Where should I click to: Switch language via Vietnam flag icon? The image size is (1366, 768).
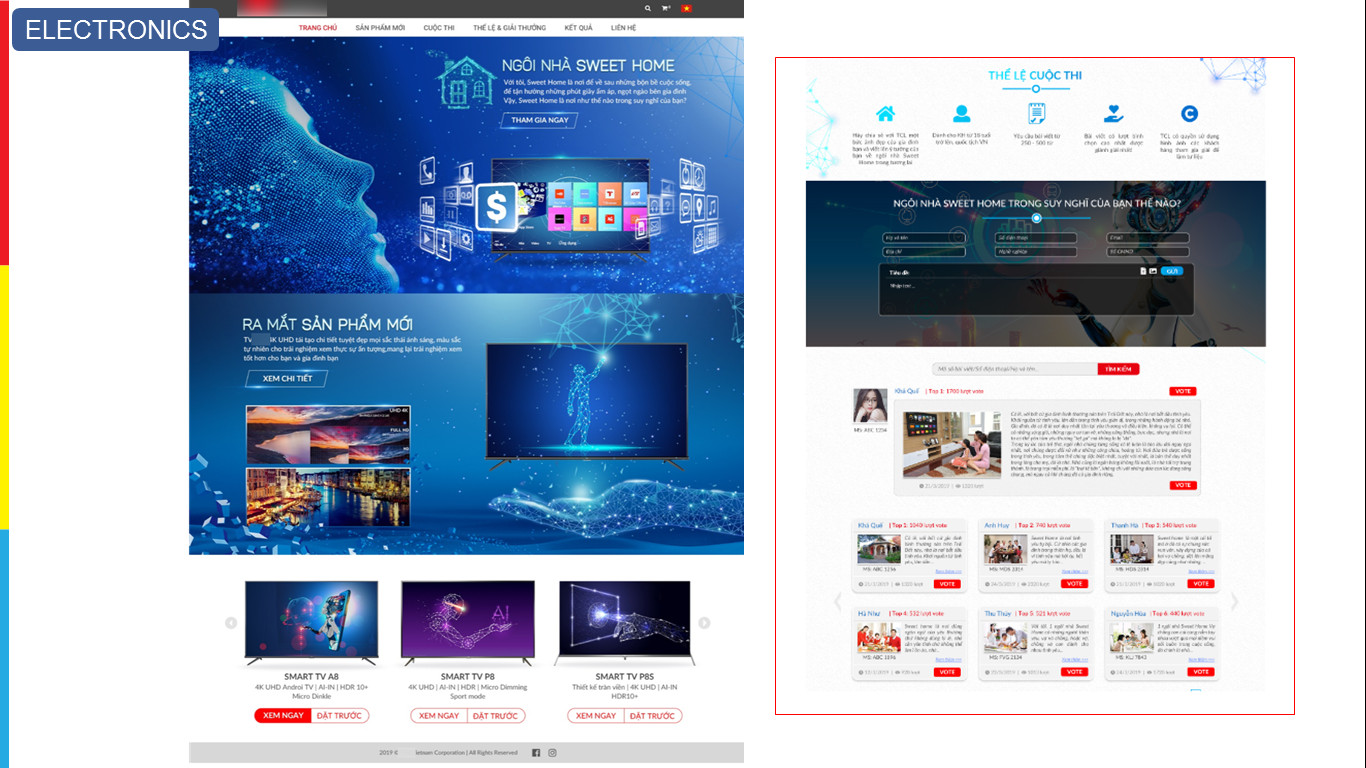tap(686, 8)
